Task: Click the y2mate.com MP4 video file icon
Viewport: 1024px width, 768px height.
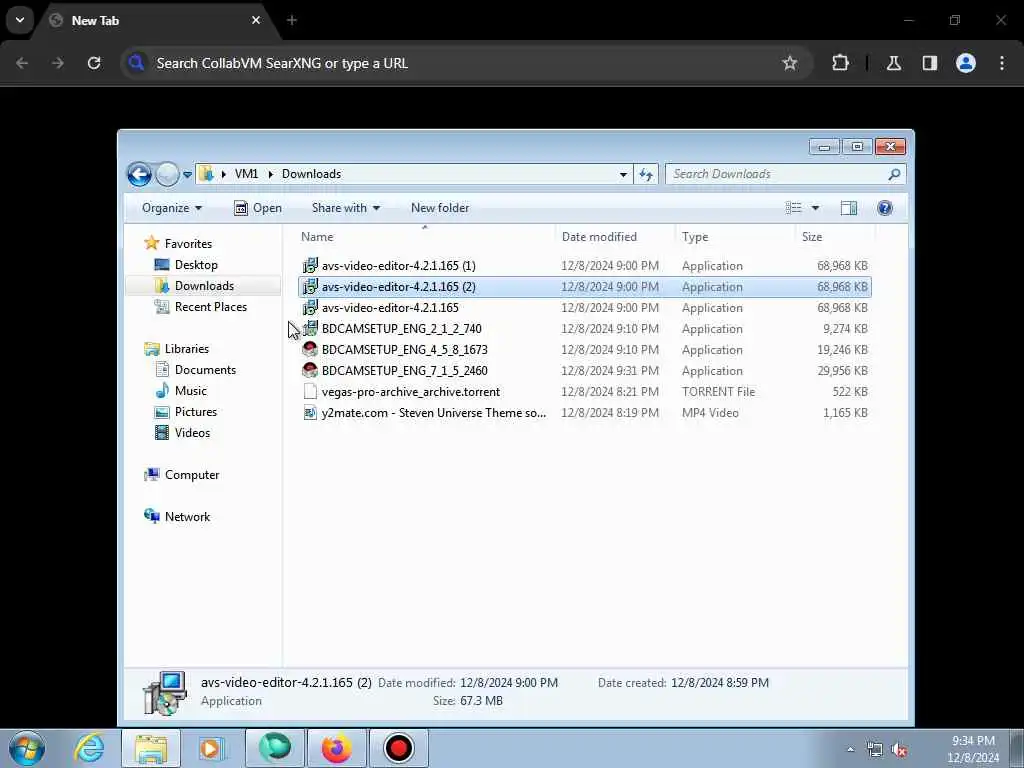Action: 310,413
